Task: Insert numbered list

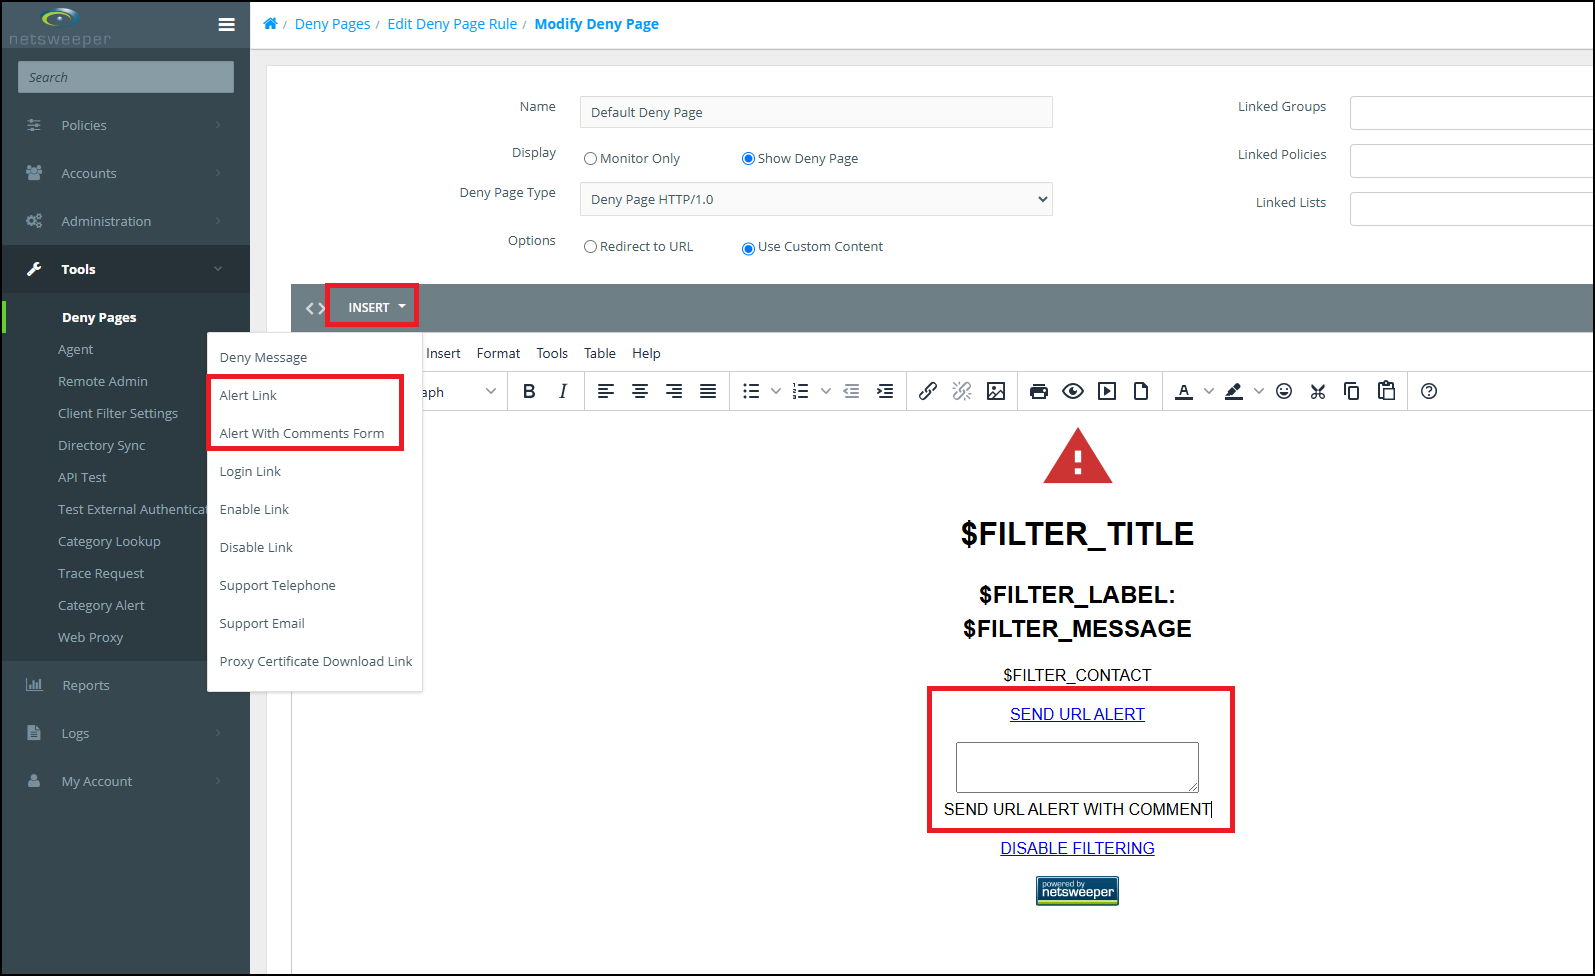Action: (801, 391)
